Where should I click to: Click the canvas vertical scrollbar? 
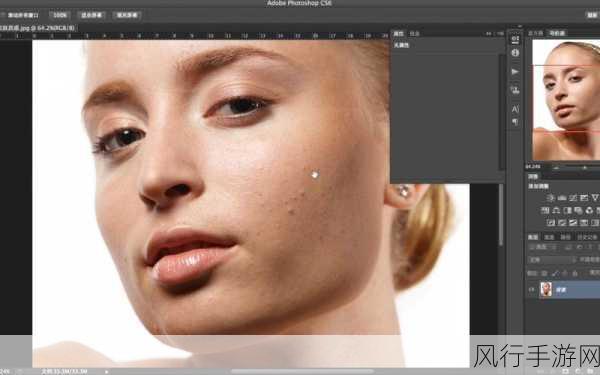click(x=501, y=215)
